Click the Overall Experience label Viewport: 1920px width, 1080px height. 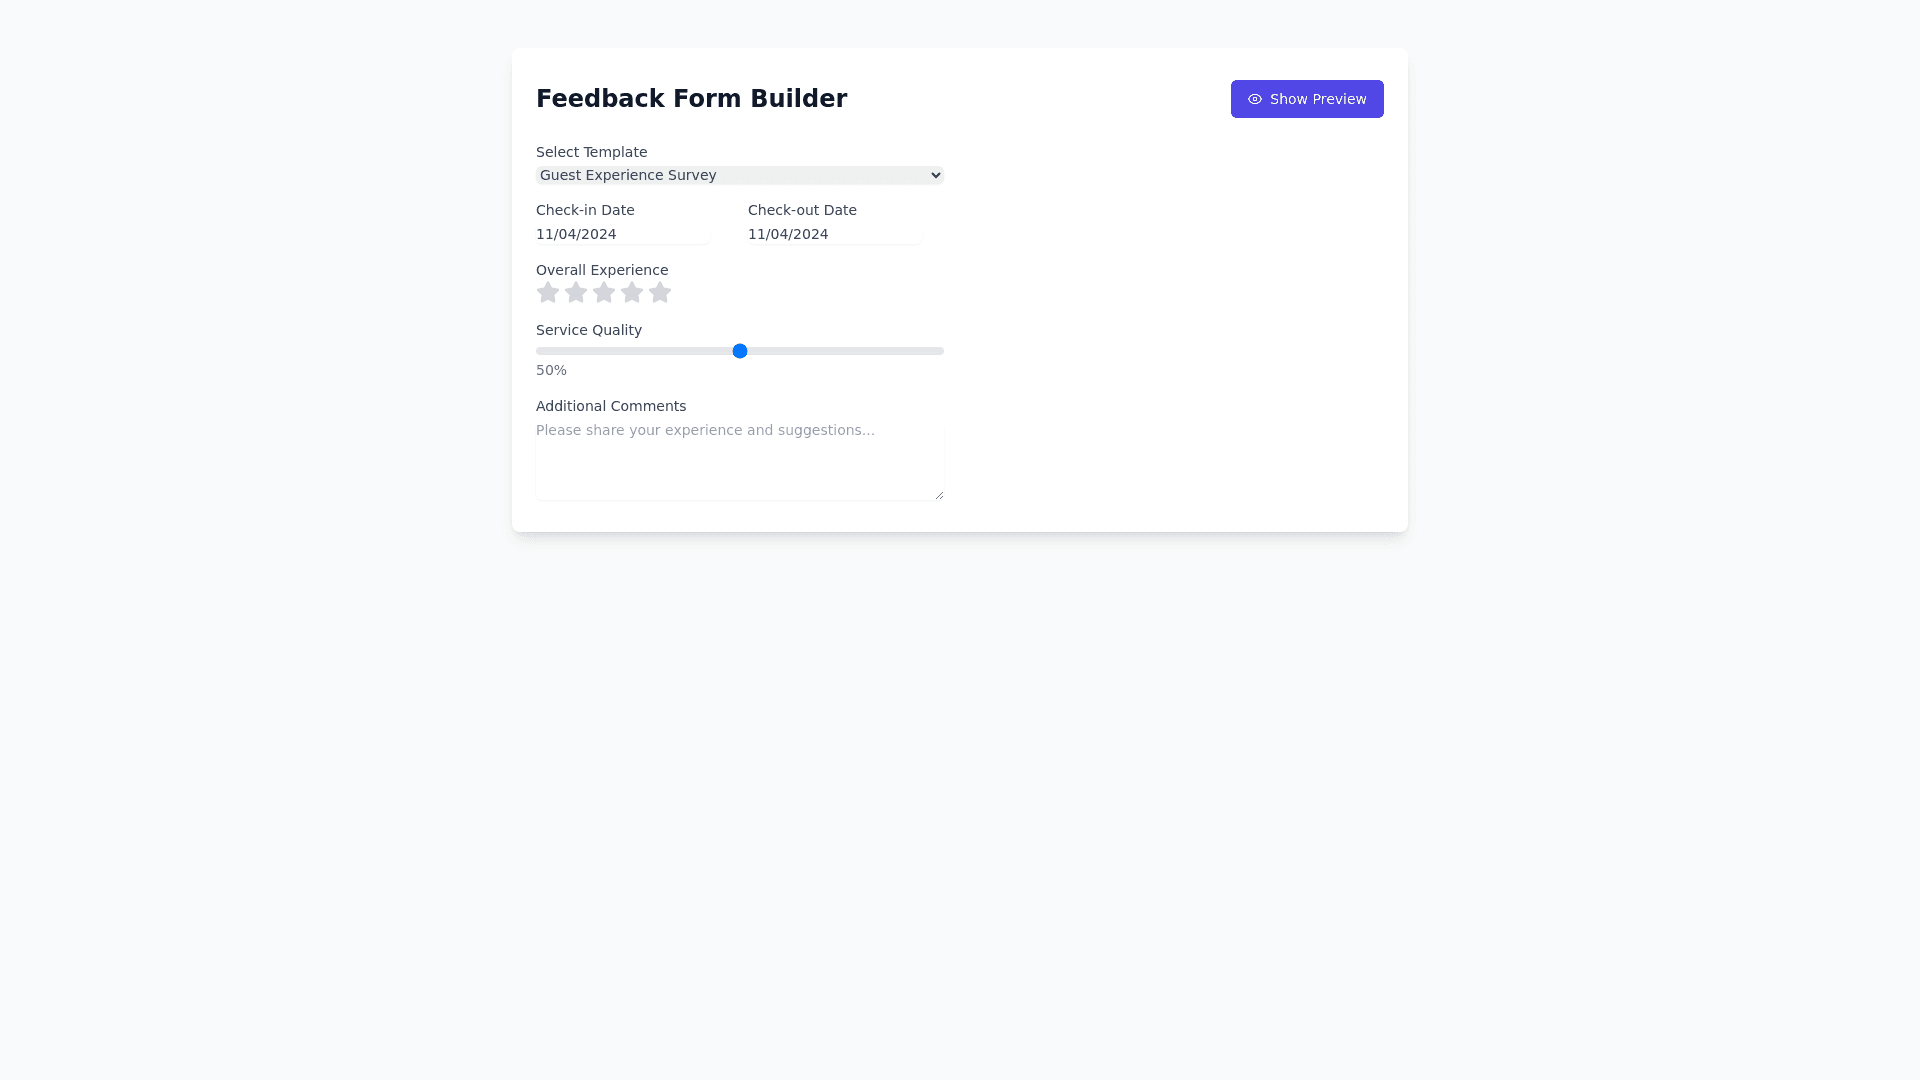602,270
